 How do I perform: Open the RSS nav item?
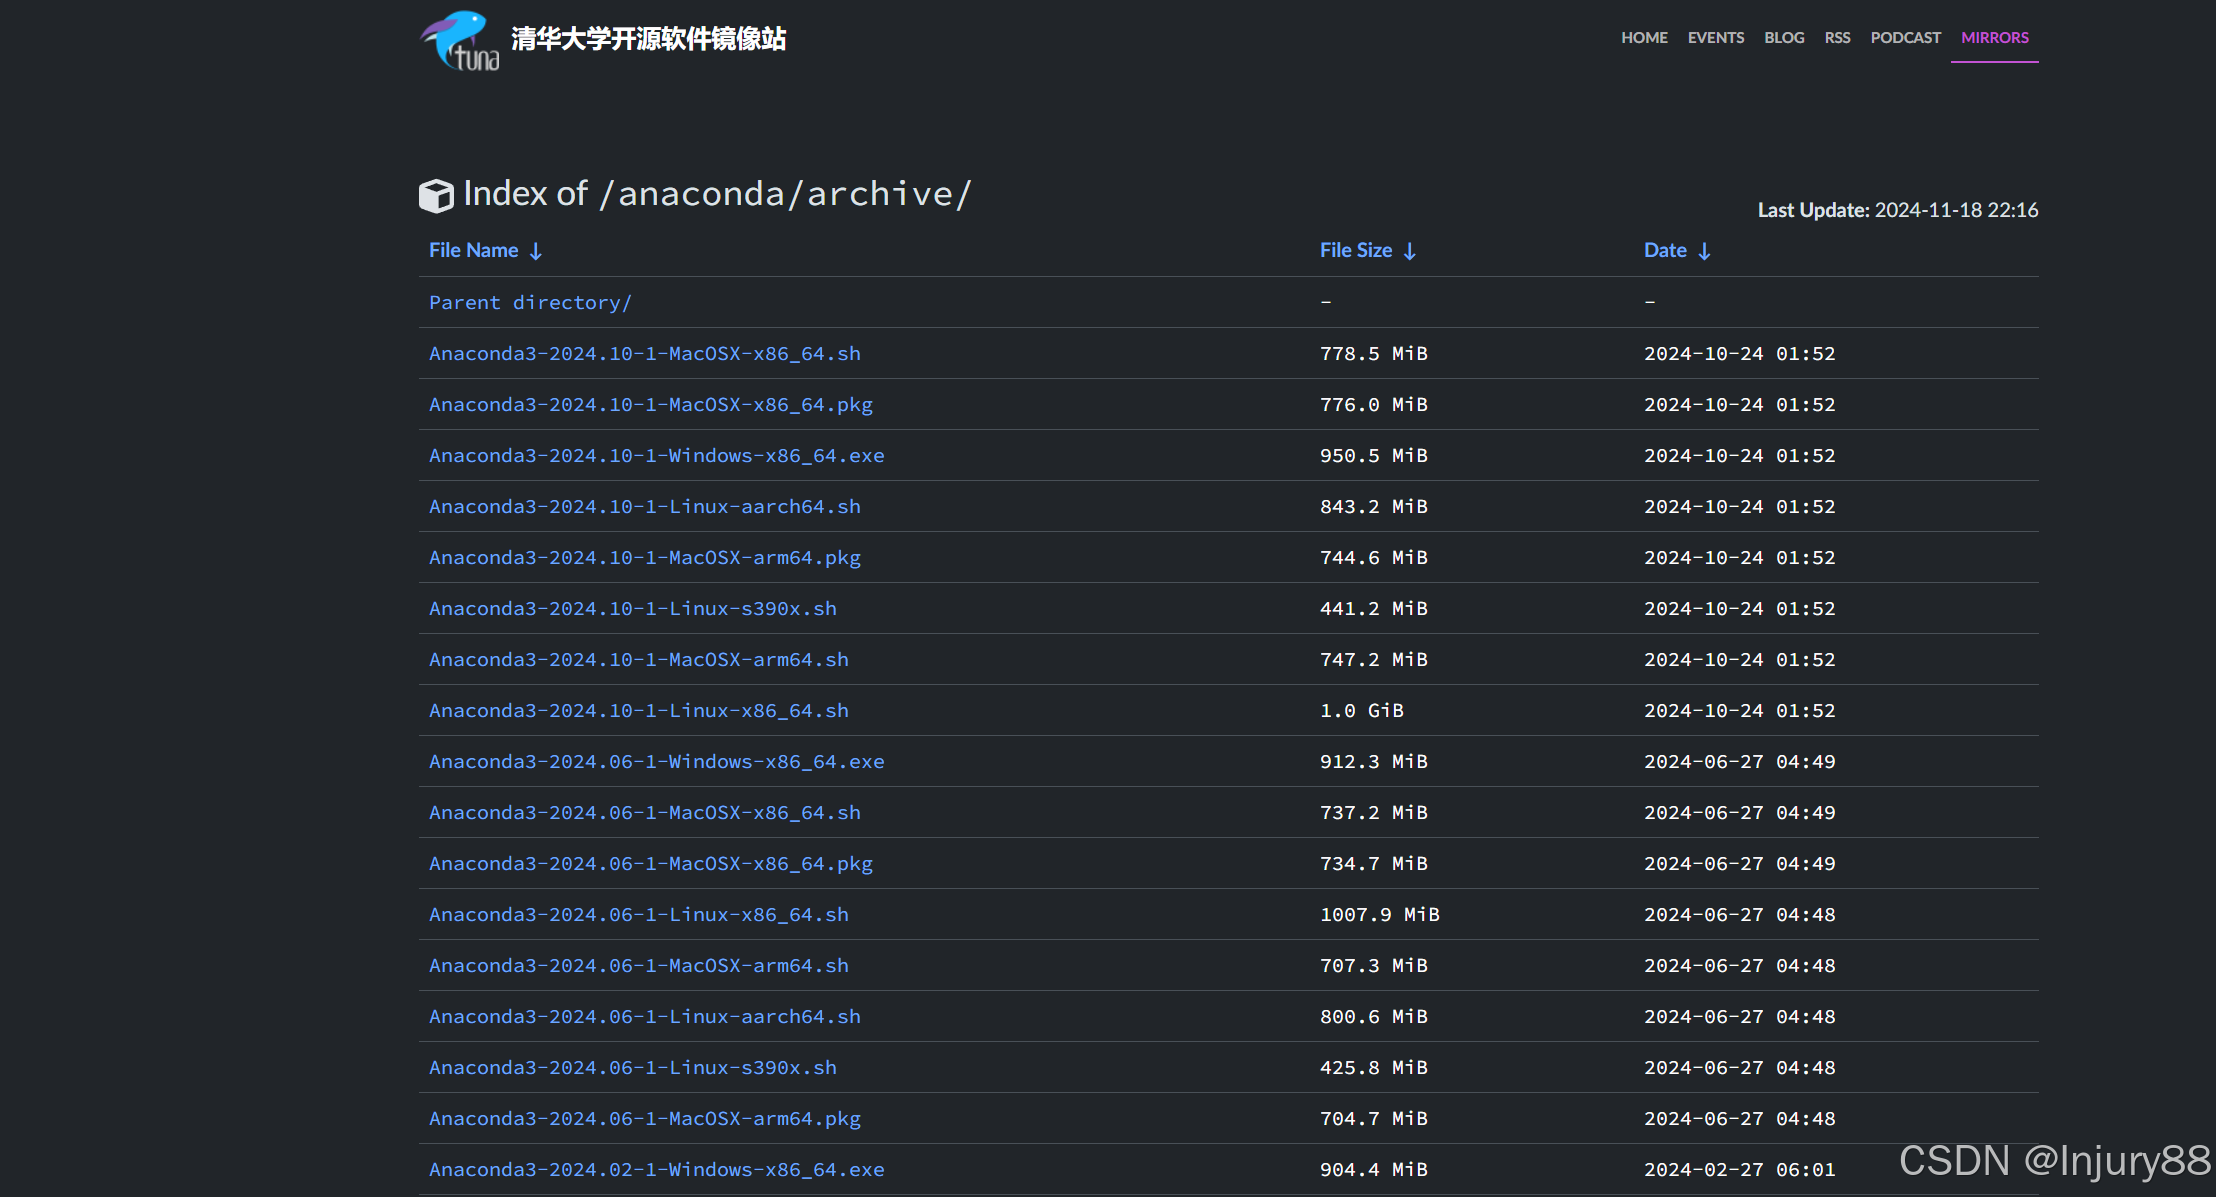click(x=1837, y=38)
